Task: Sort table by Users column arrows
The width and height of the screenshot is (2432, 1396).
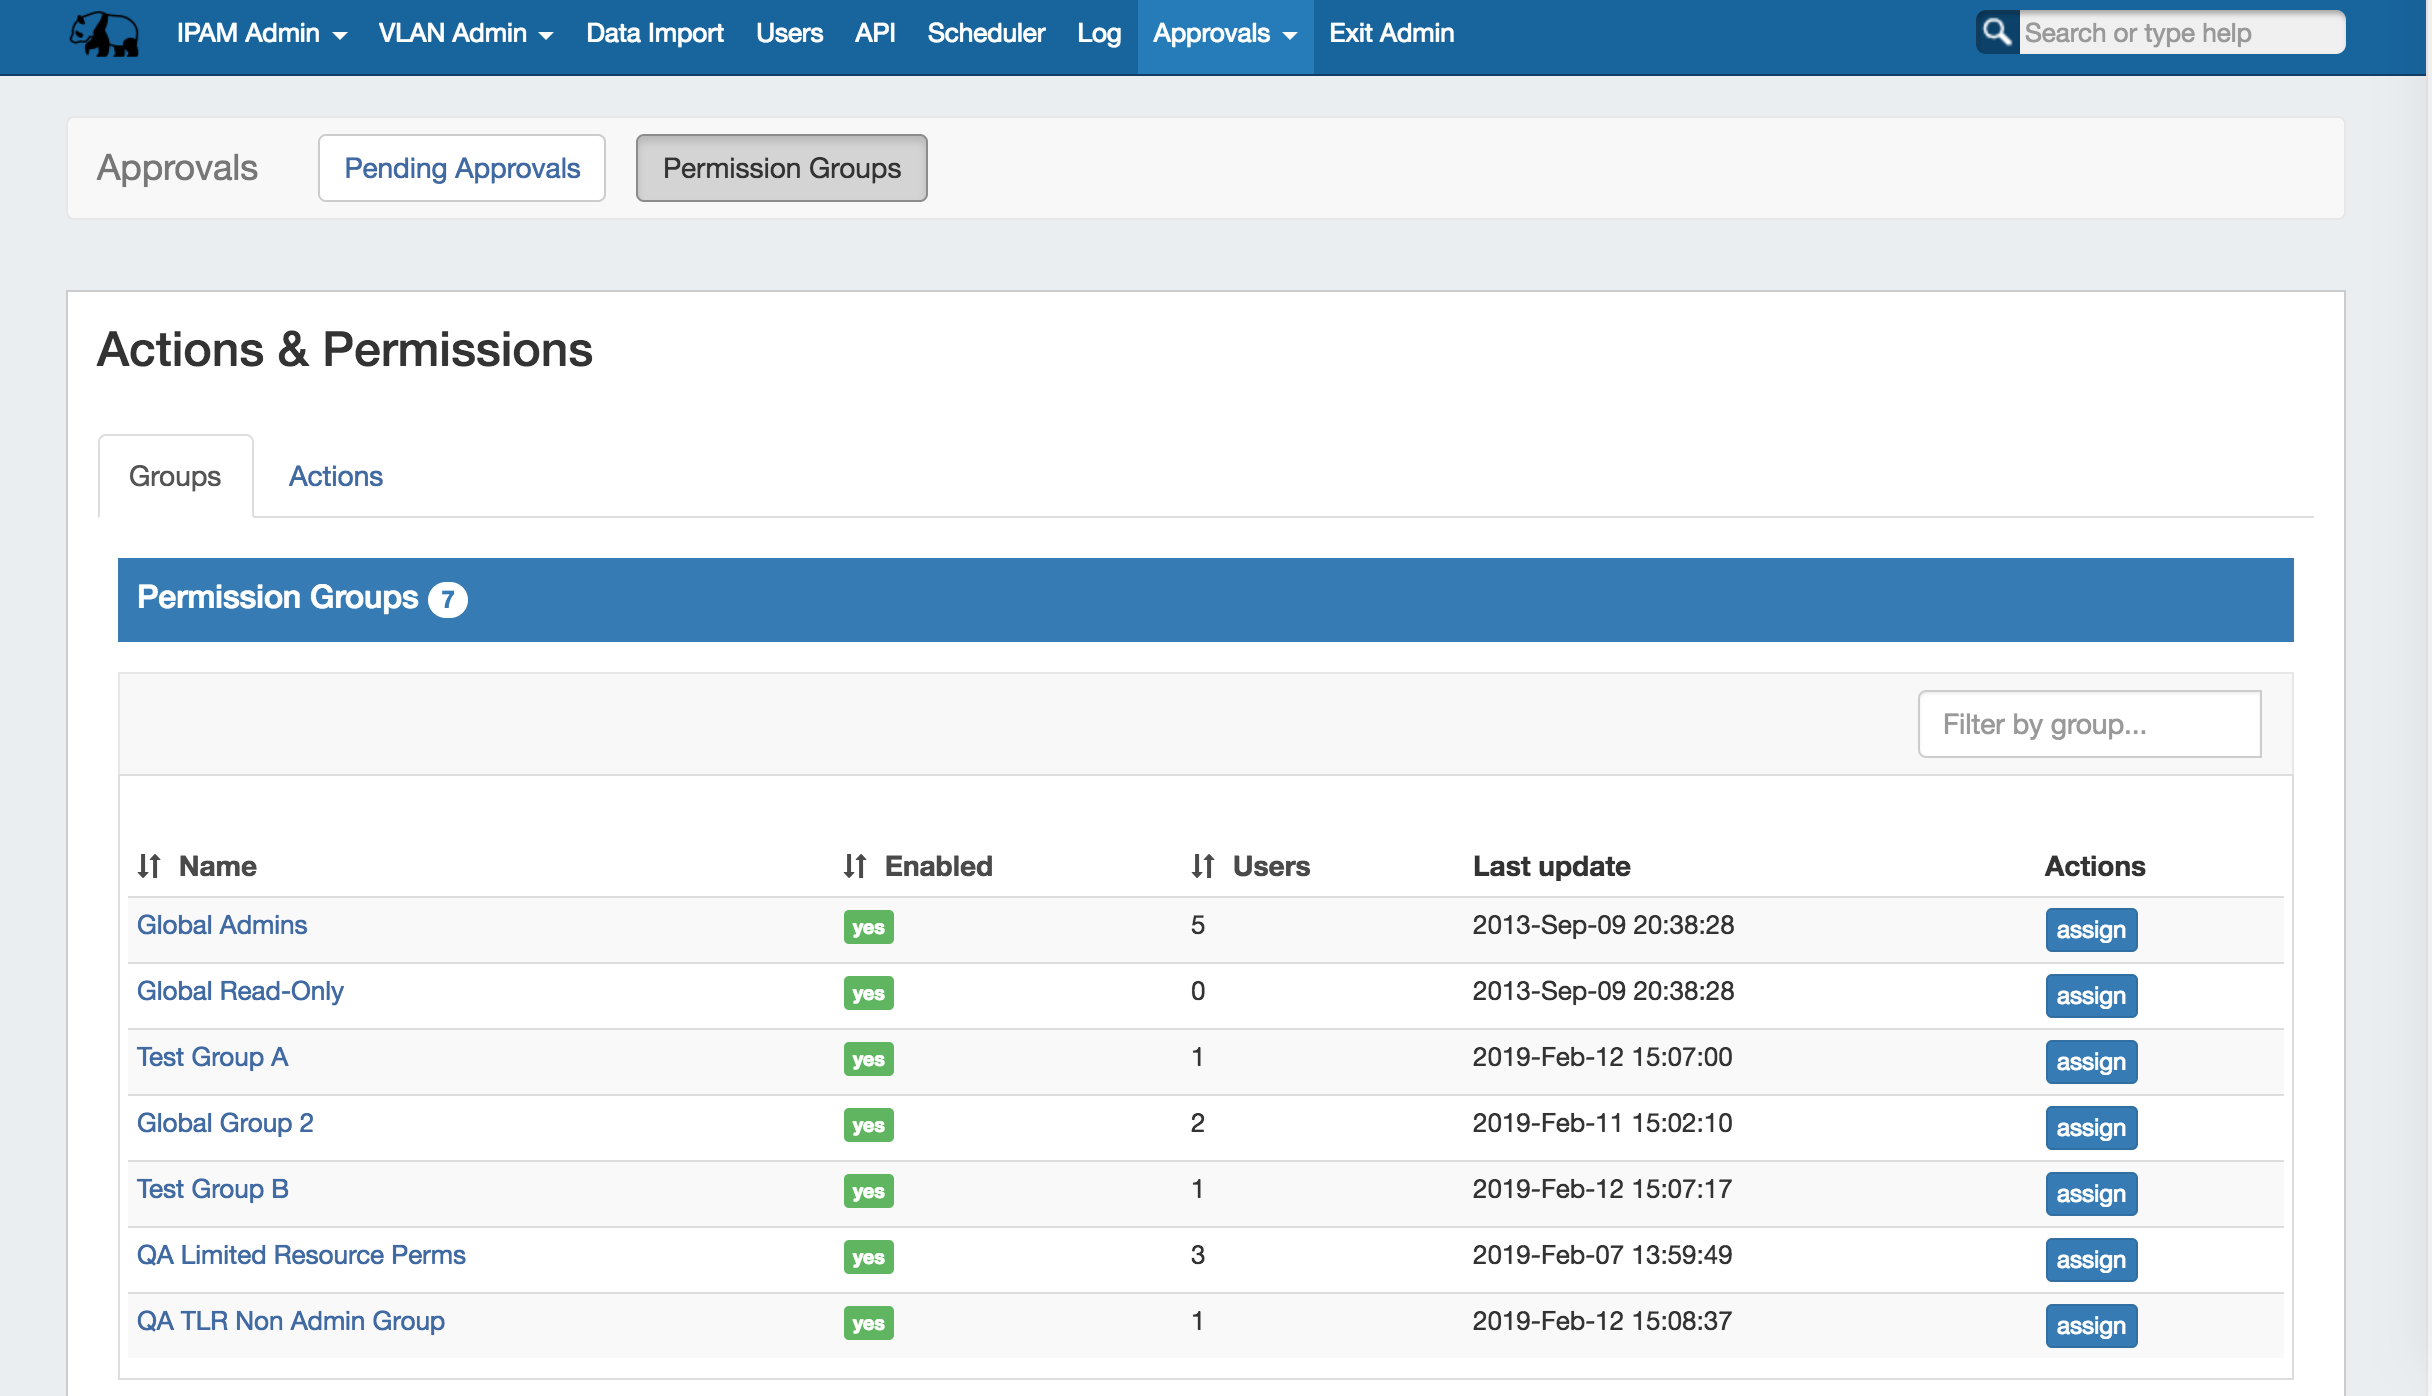Action: tap(1202, 866)
